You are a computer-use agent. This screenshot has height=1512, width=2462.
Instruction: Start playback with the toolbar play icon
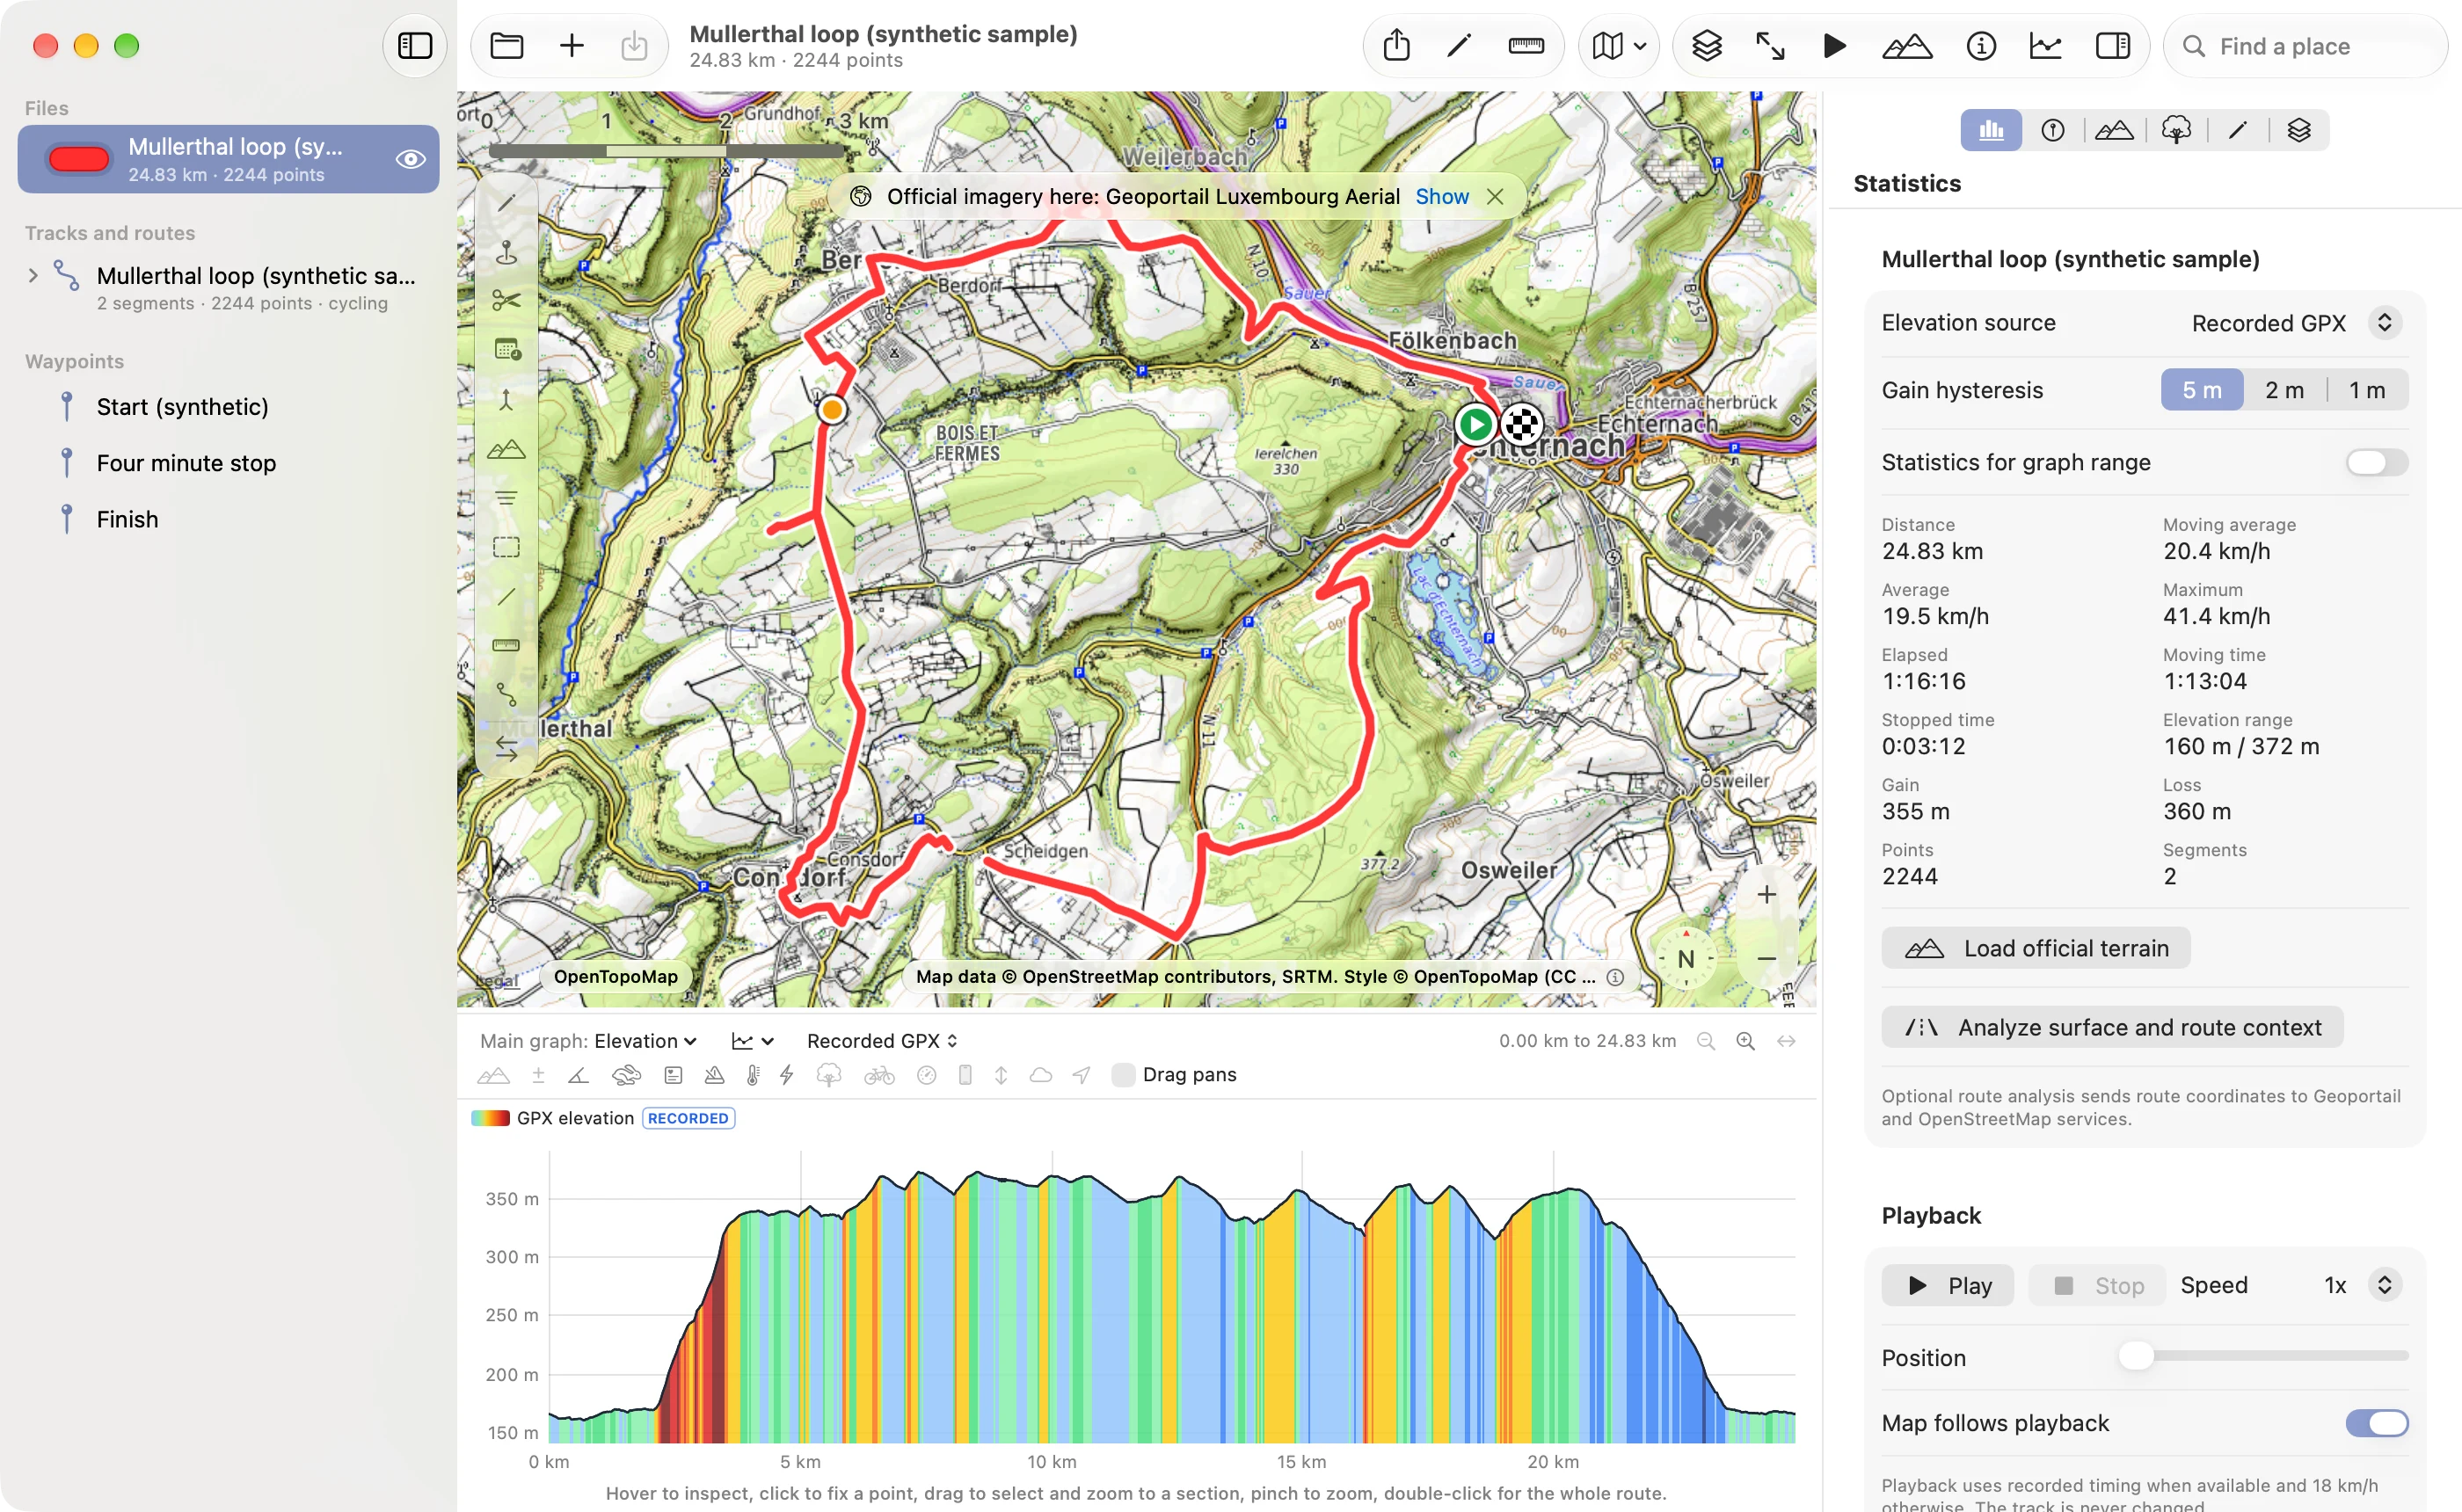(x=1834, y=46)
